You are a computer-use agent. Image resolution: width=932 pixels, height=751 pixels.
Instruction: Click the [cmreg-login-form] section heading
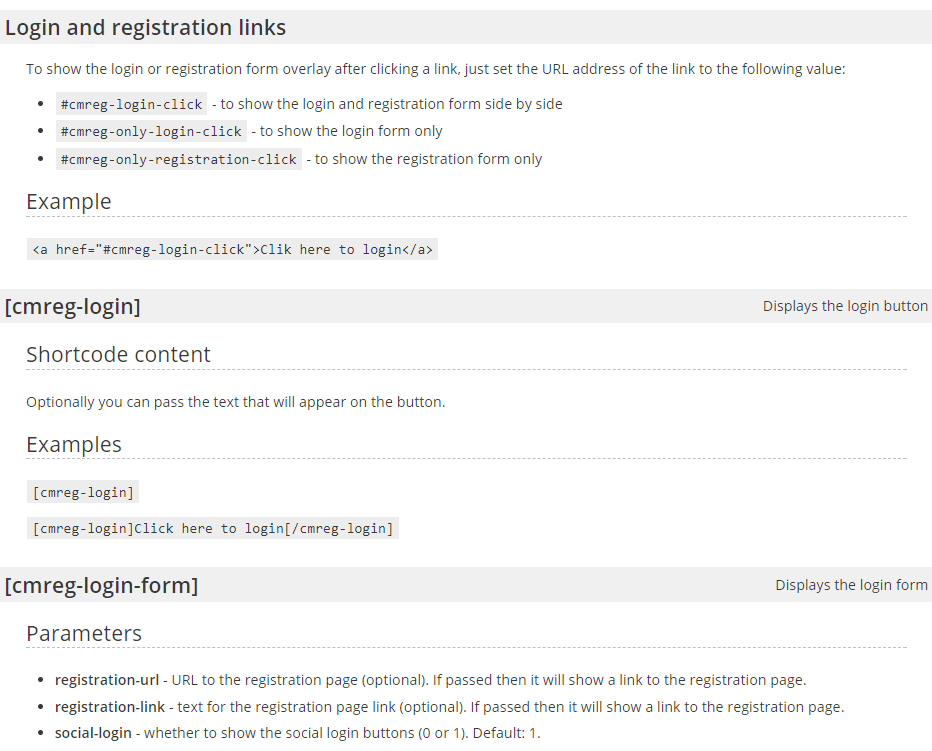click(101, 585)
